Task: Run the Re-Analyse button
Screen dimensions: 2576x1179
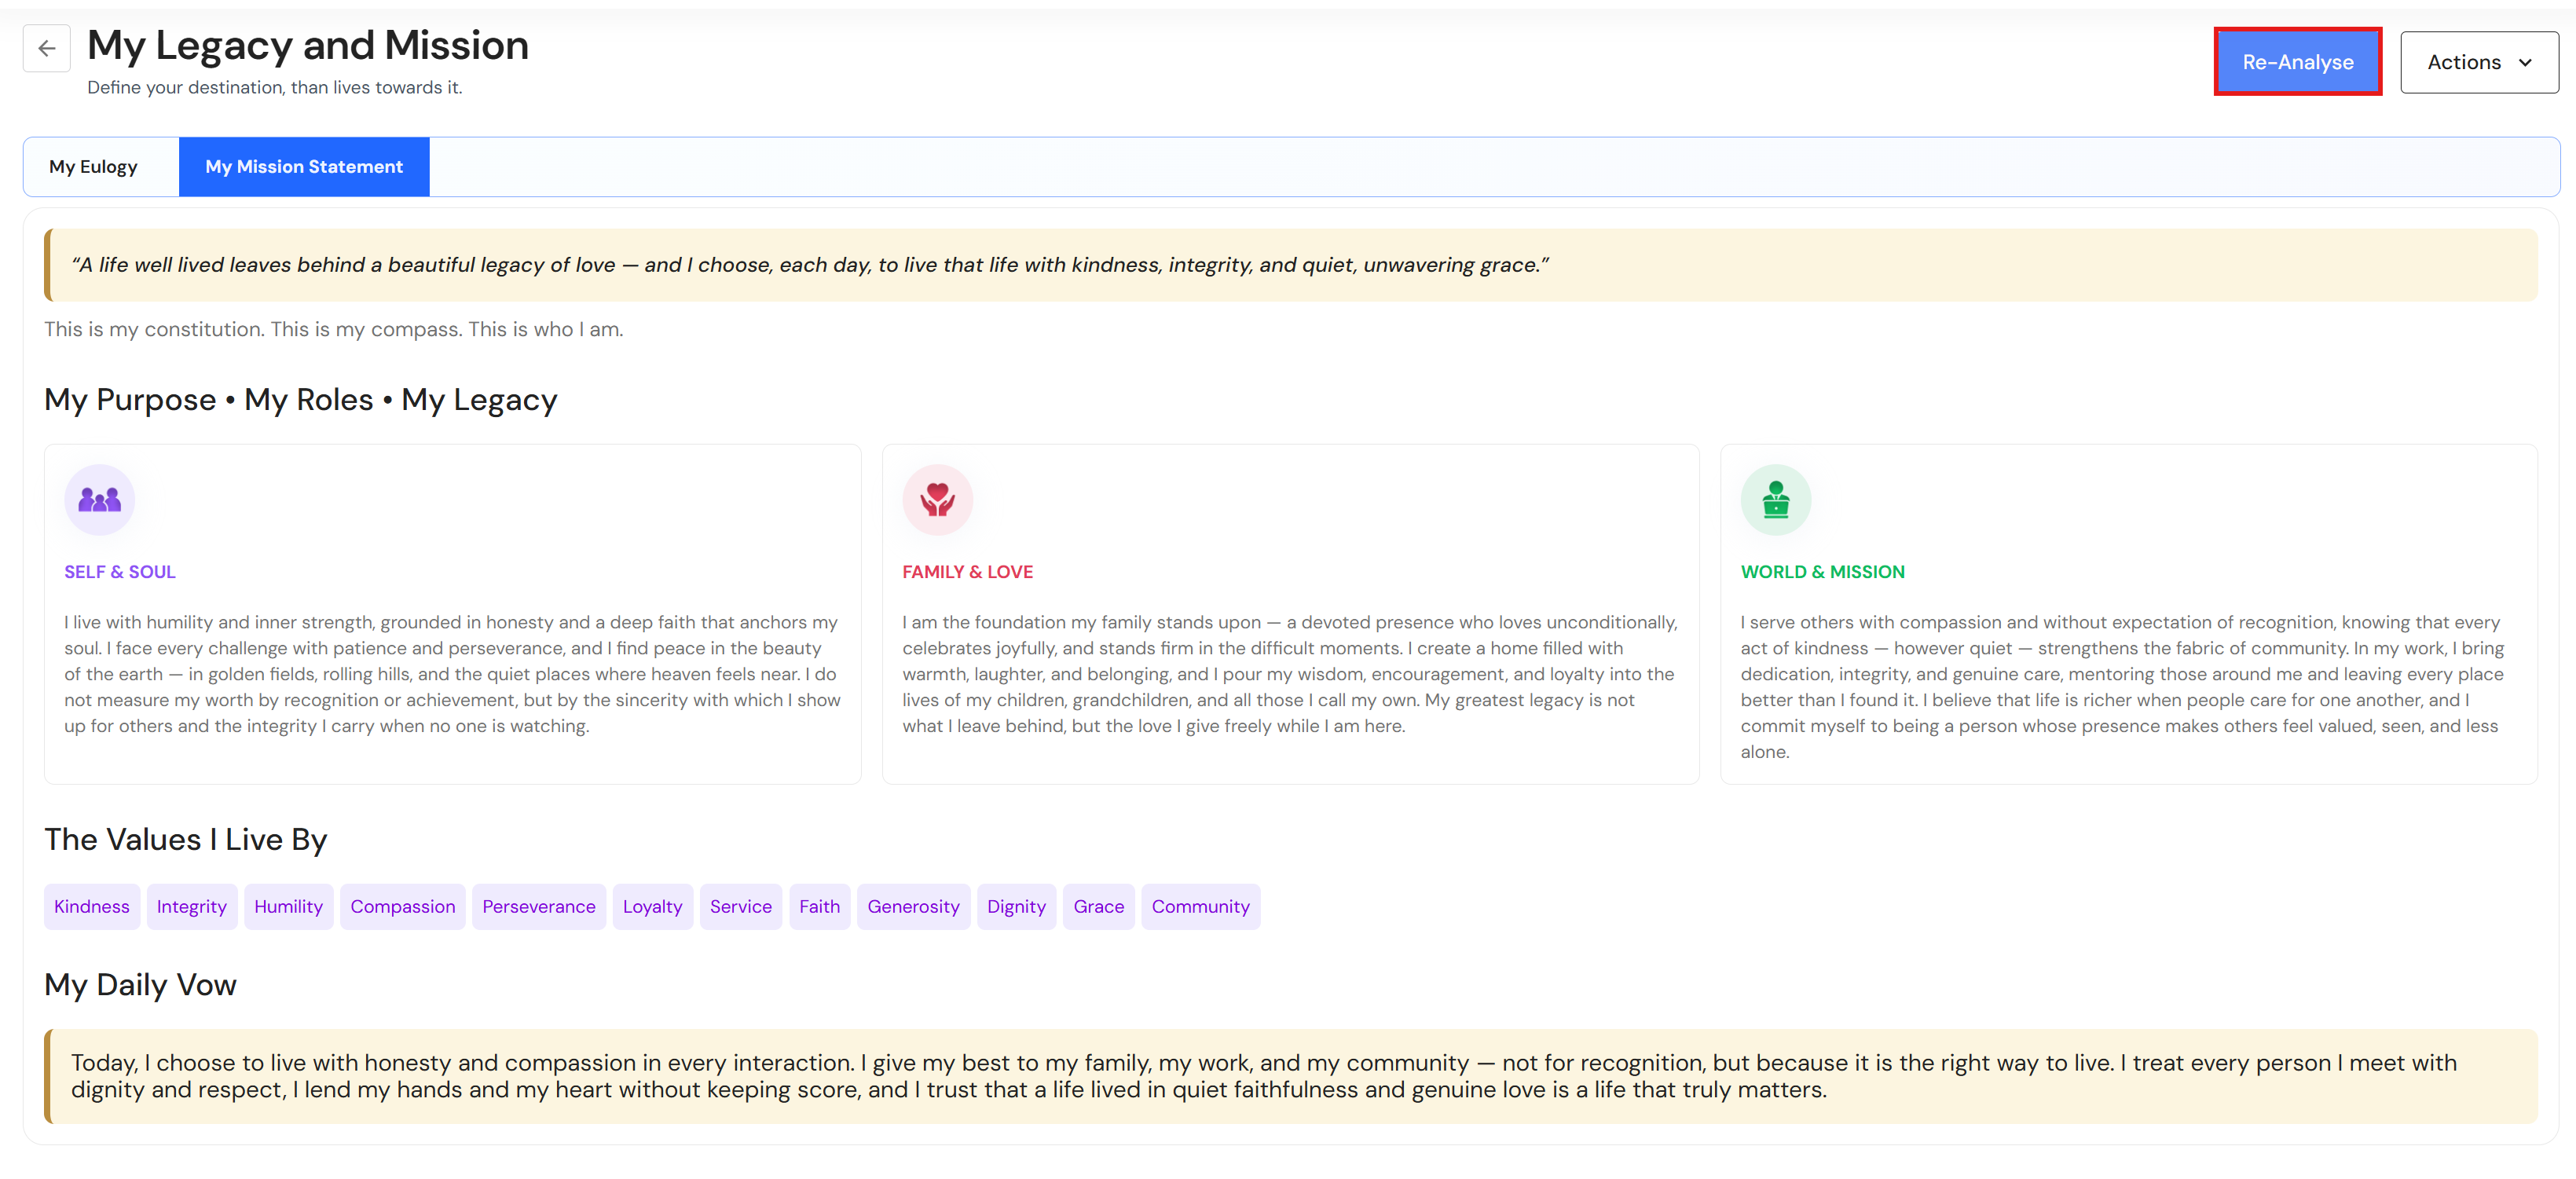Action: 2297,62
